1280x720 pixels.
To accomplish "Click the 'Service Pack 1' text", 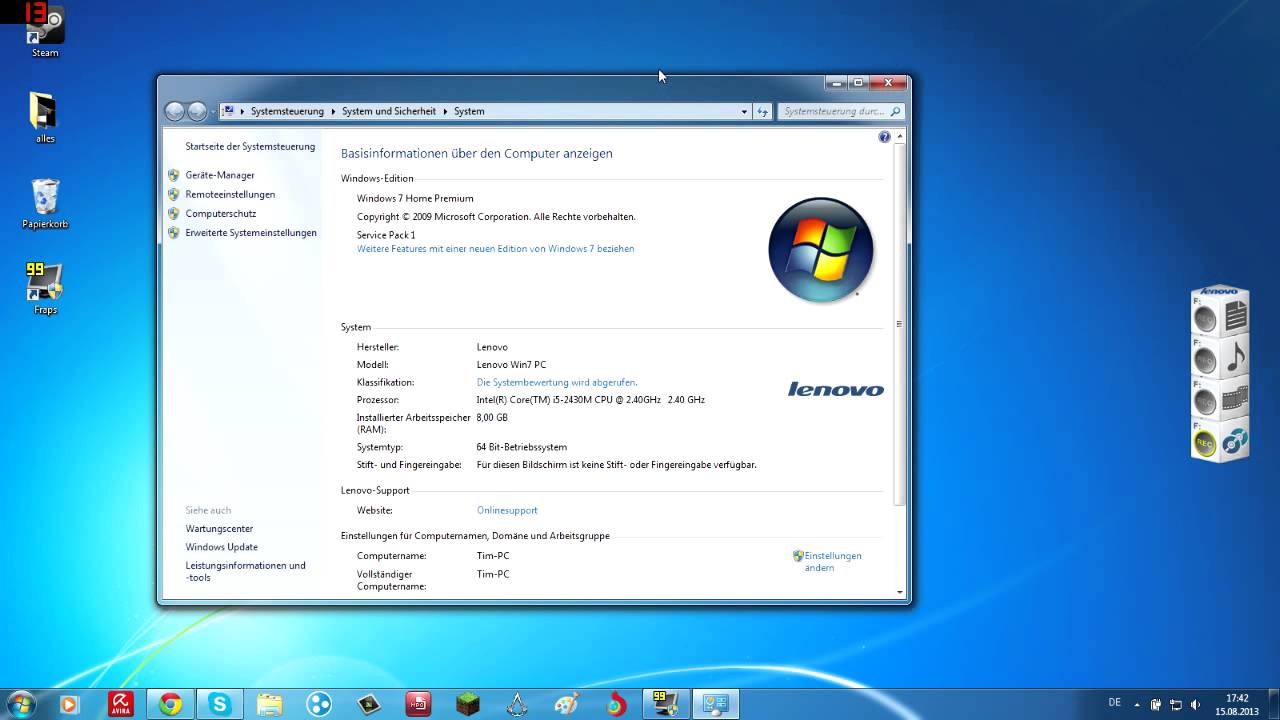I will tap(386, 234).
